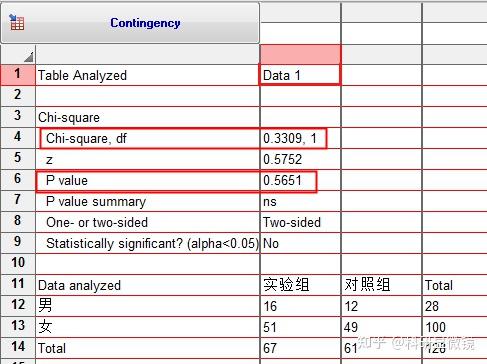Click the value '0.5651'
Image resolution: width=487 pixels, height=364 pixels.
282,180
